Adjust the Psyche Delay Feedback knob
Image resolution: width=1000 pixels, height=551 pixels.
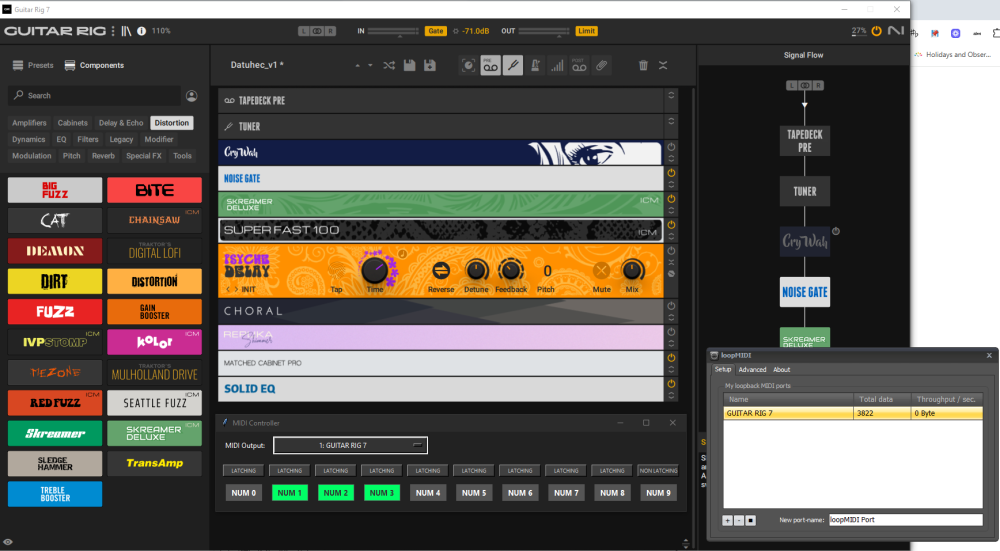click(510, 270)
